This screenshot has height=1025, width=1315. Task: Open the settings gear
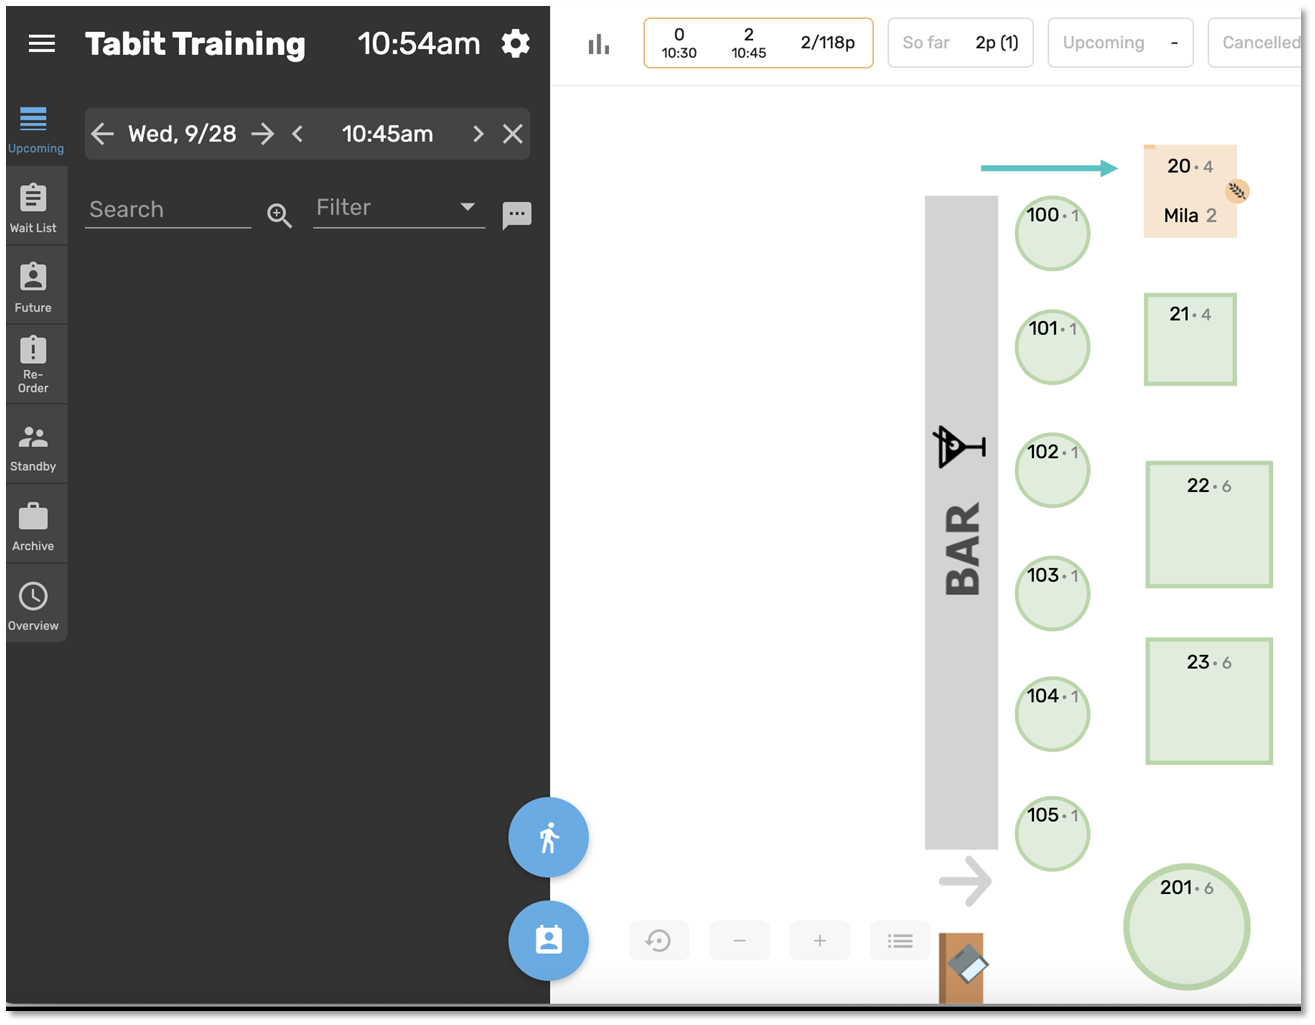[516, 43]
